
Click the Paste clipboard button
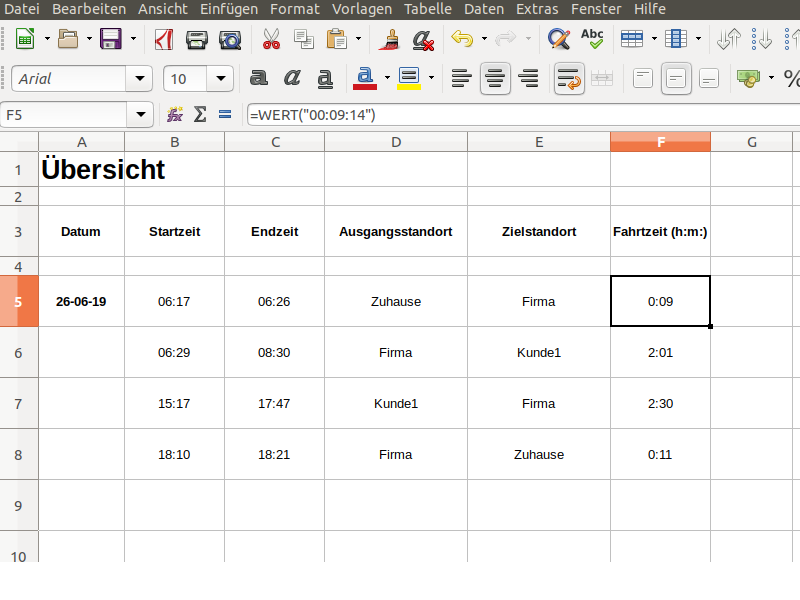336,40
